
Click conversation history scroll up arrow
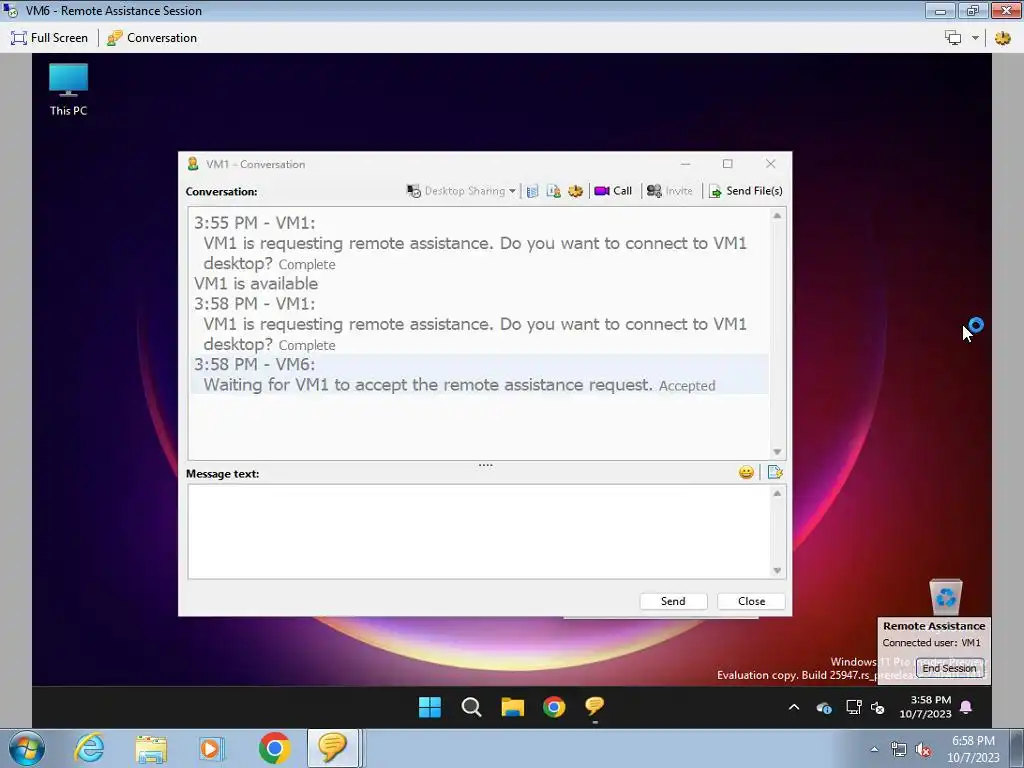pos(777,216)
